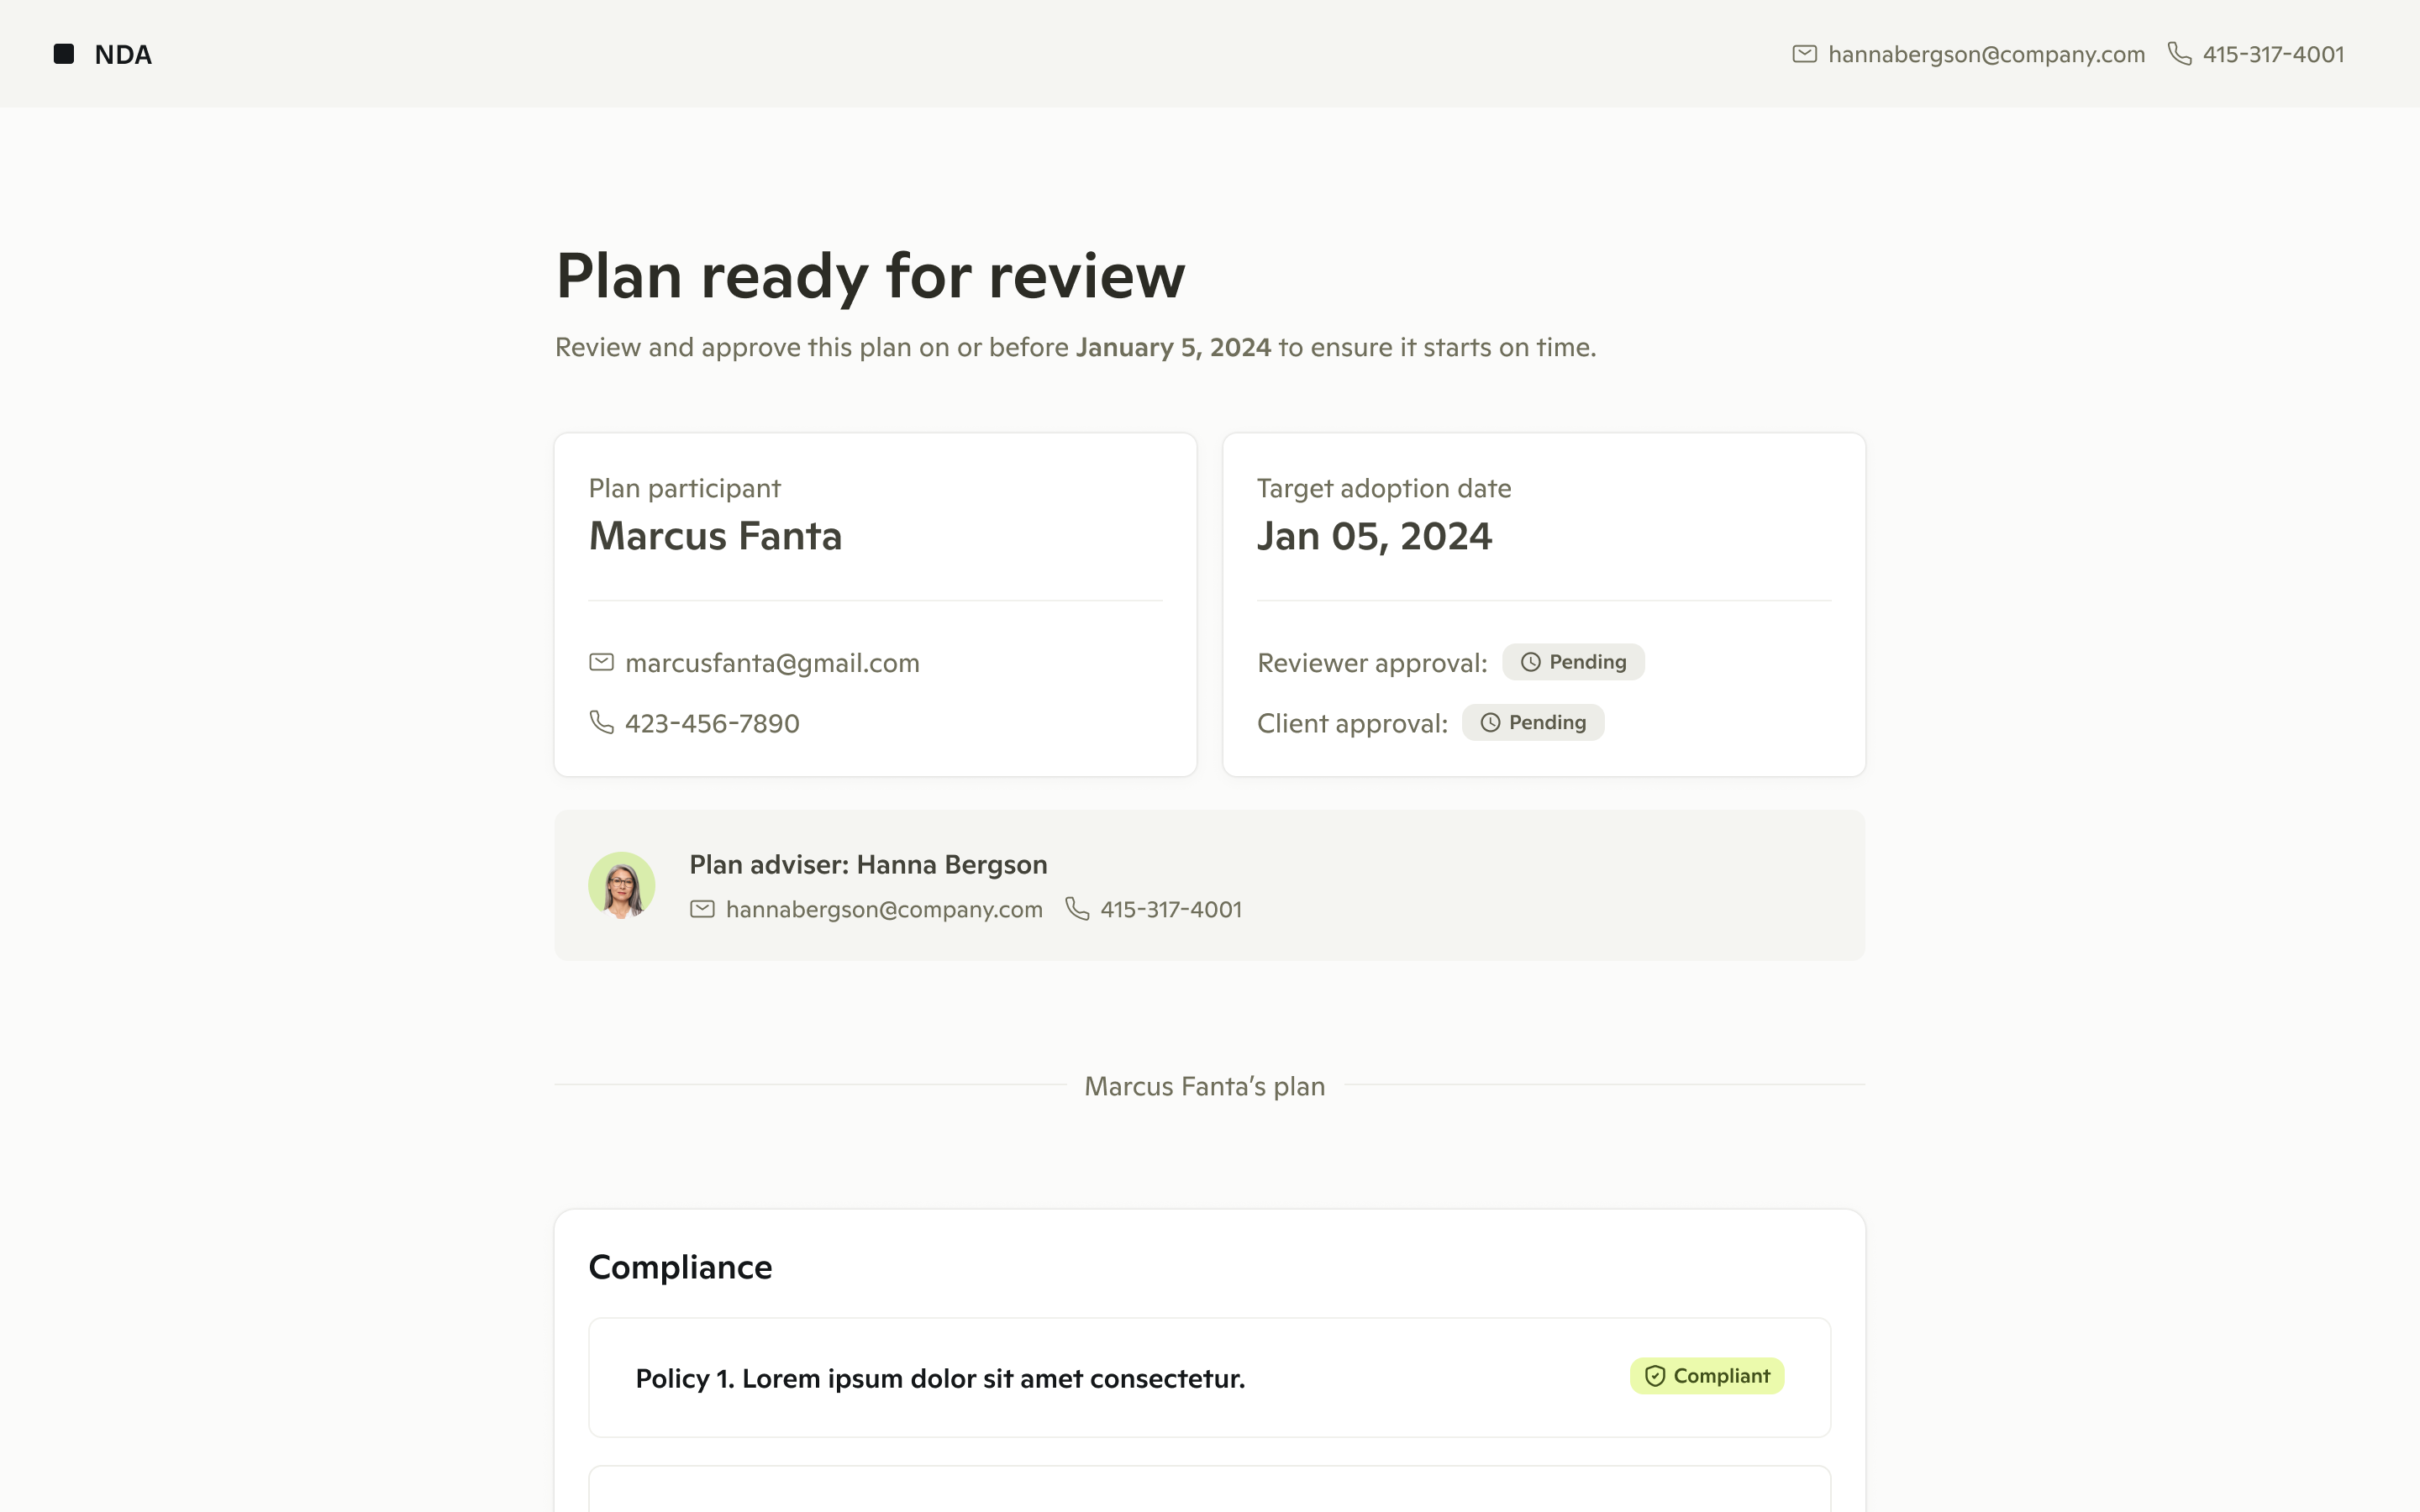This screenshot has height=1512, width=2420.
Task: Click clock icon in Reviewer approval badge
Action: pyautogui.click(x=1530, y=662)
